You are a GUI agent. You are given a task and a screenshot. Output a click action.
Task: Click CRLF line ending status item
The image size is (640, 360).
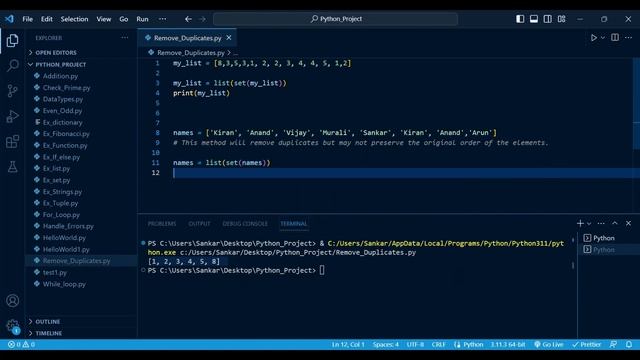pos(439,344)
